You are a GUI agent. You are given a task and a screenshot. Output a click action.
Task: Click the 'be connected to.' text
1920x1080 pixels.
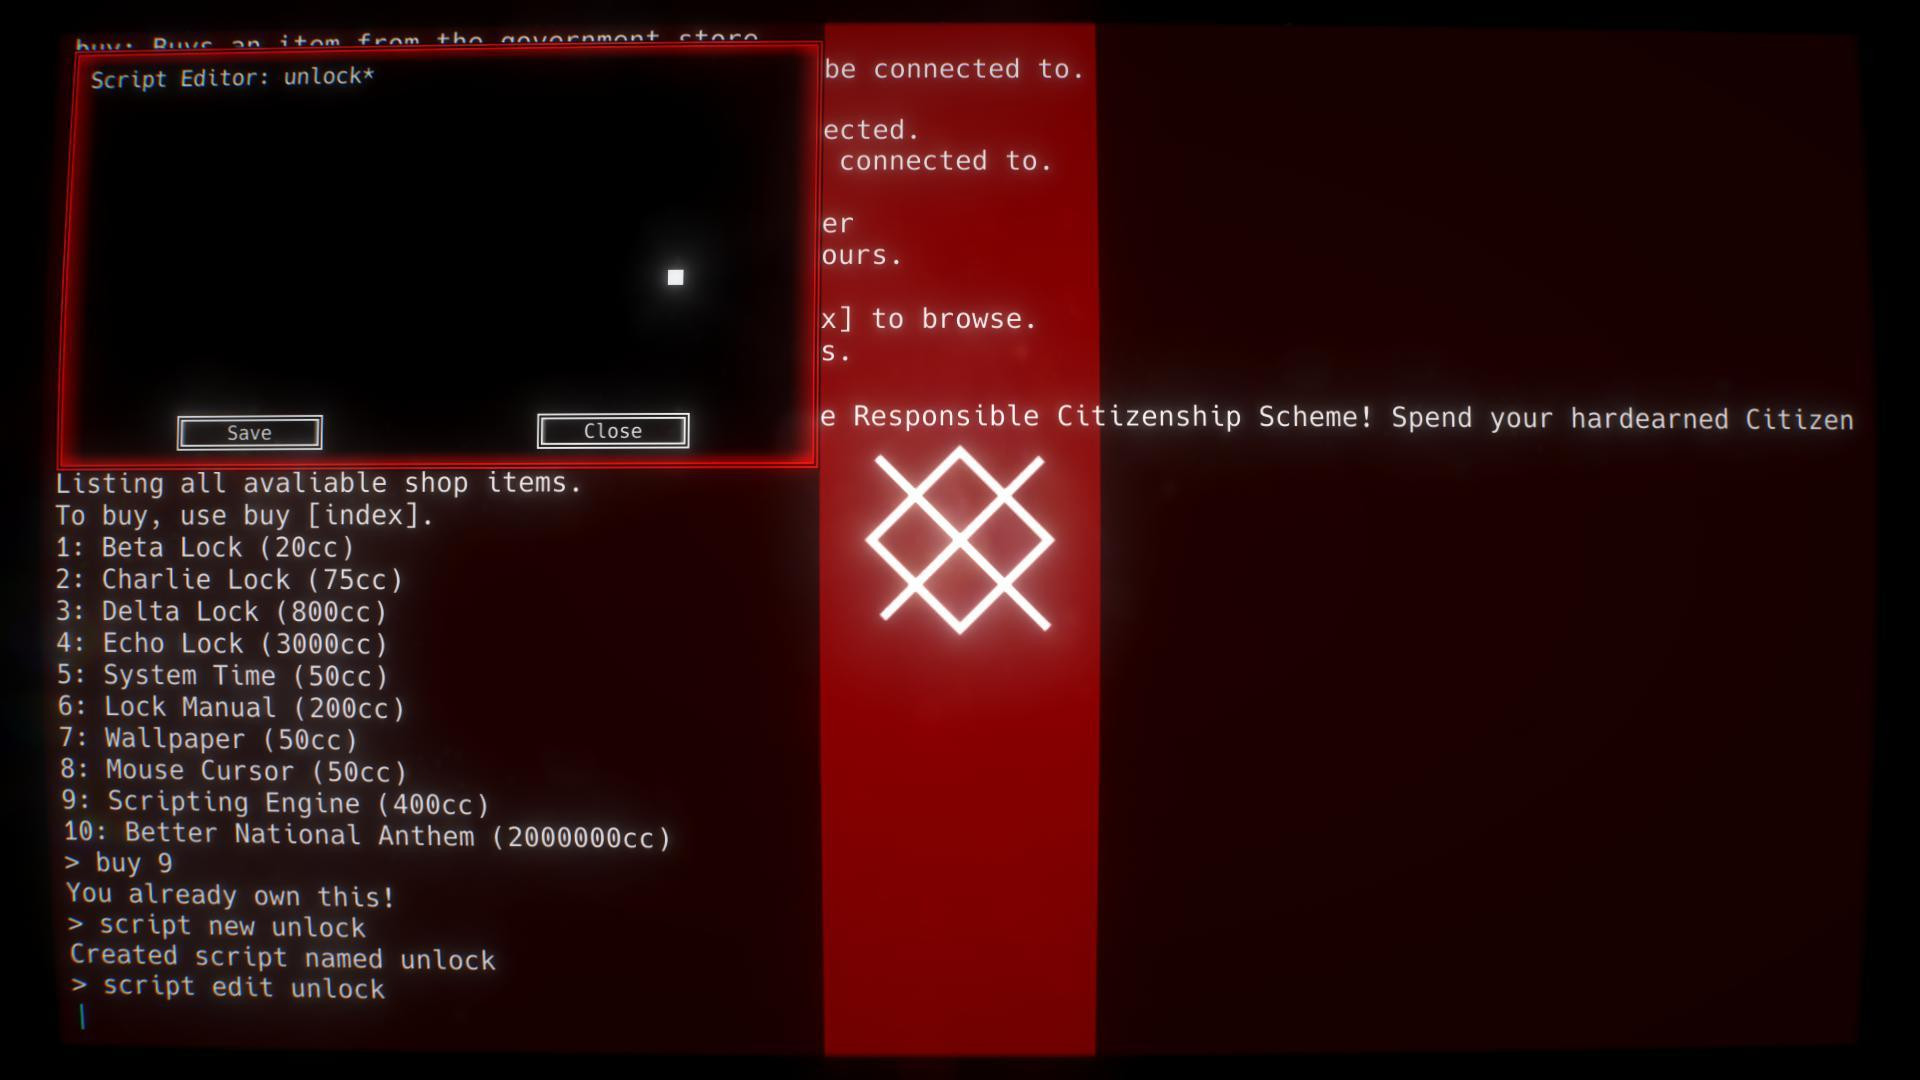click(x=954, y=68)
